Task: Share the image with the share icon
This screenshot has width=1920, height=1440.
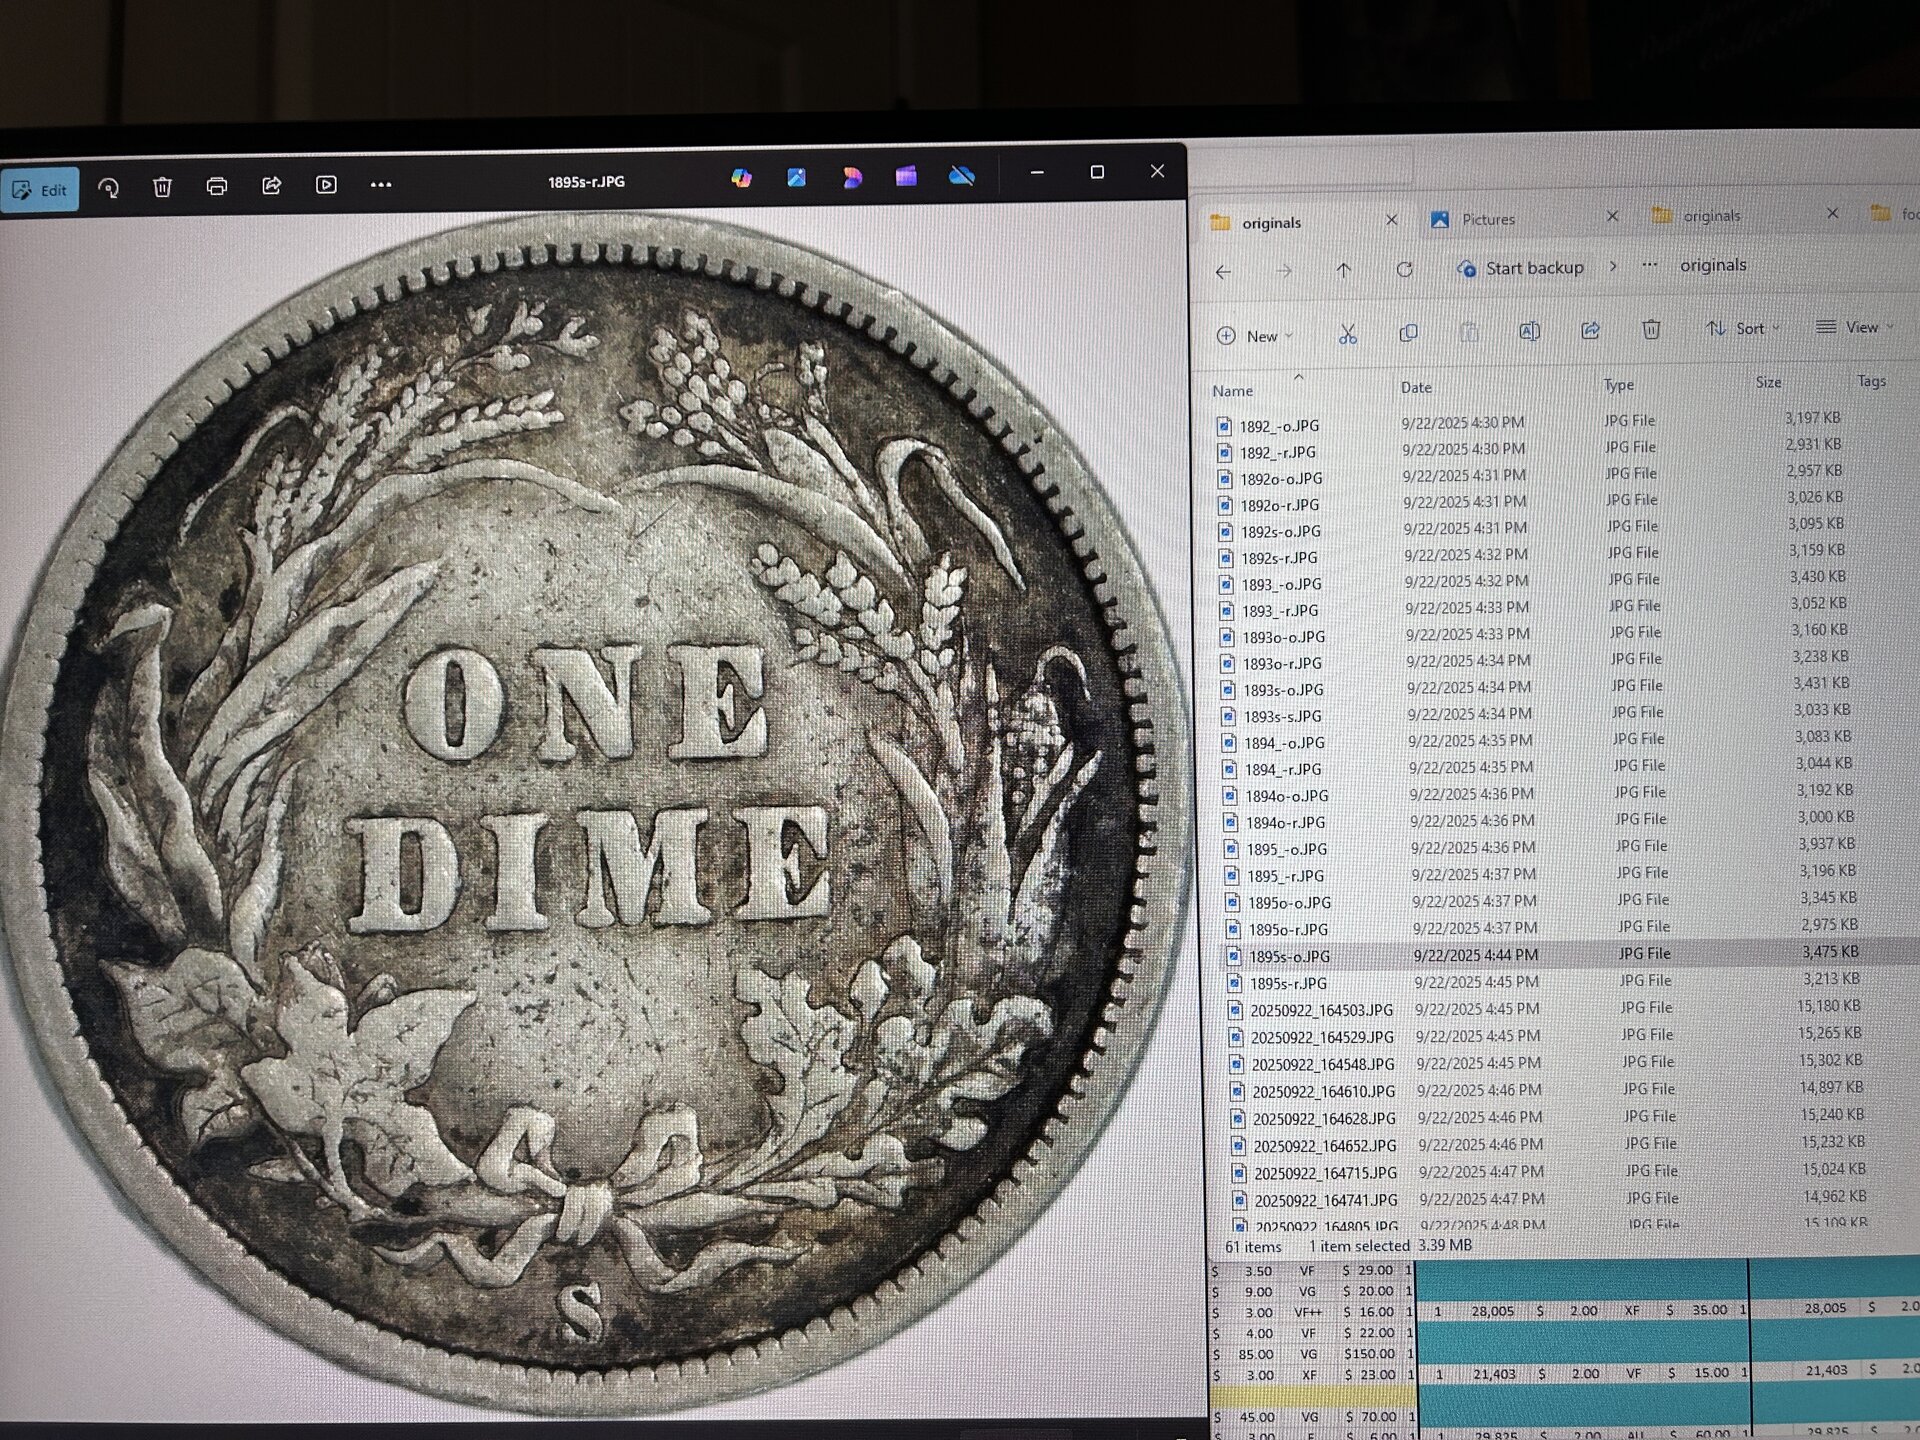Action: [271, 185]
